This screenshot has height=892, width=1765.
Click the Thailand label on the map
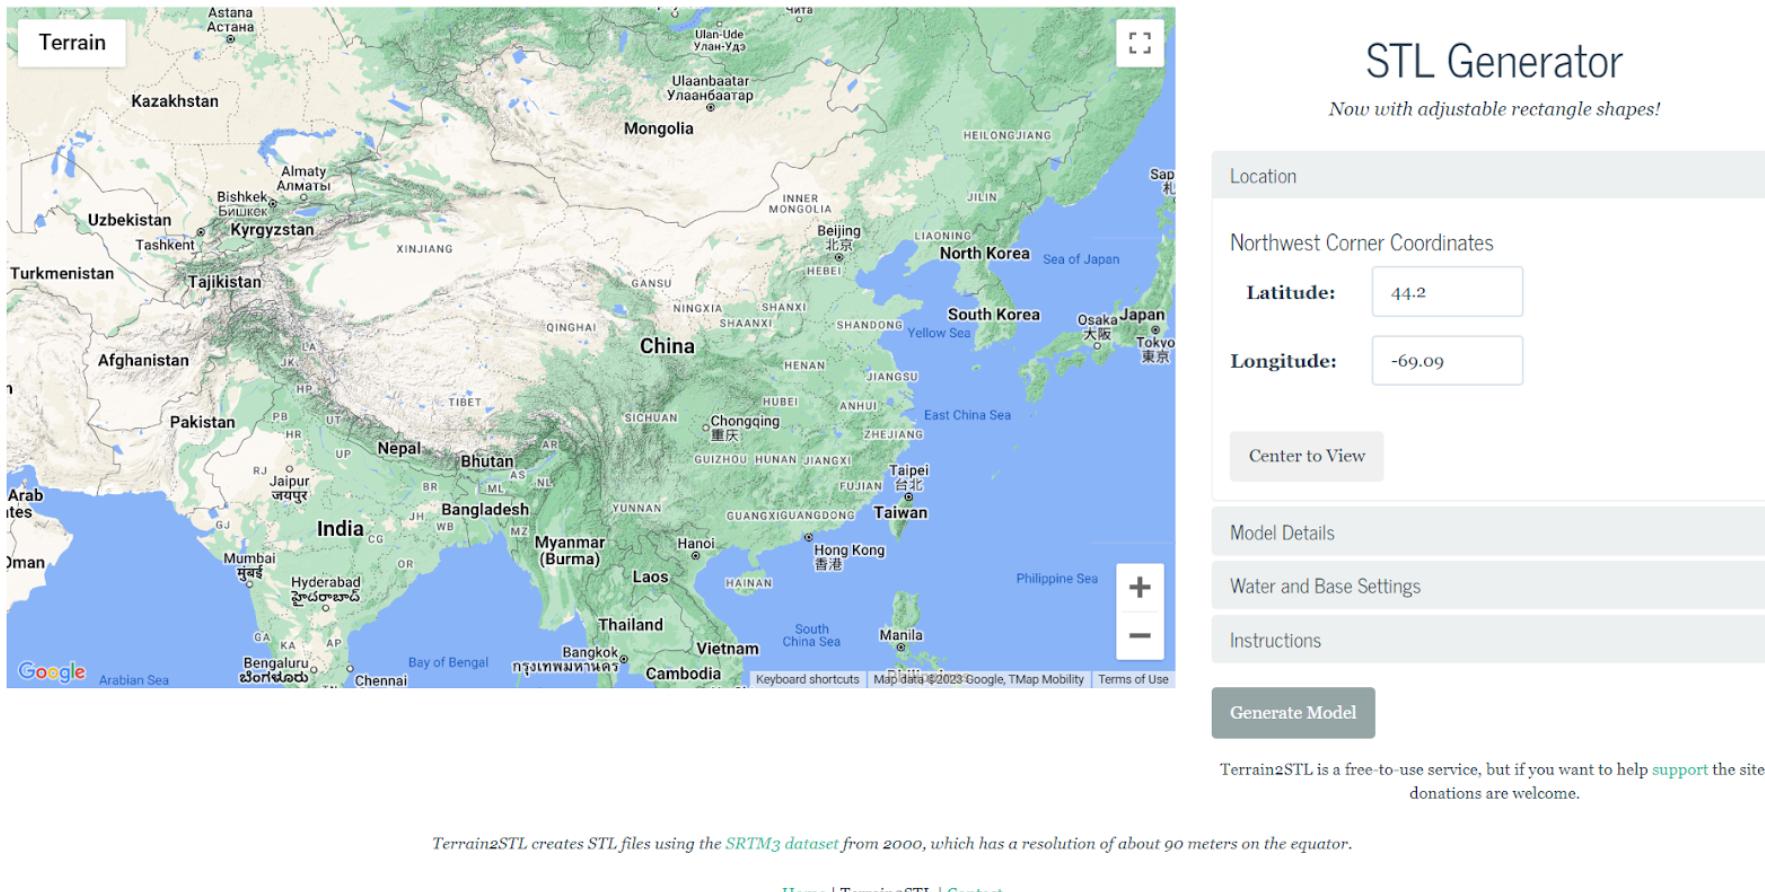point(630,625)
